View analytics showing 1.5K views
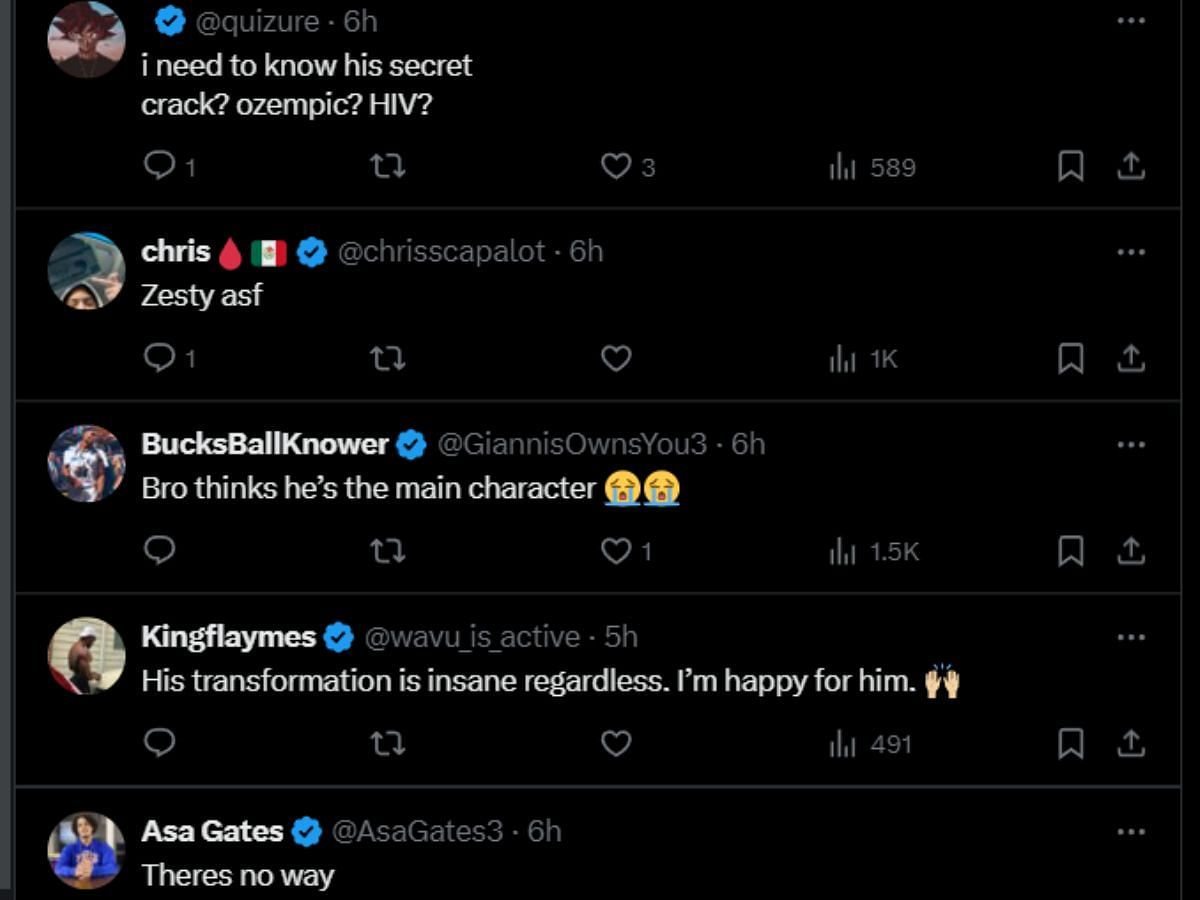 pyautogui.click(x=874, y=551)
